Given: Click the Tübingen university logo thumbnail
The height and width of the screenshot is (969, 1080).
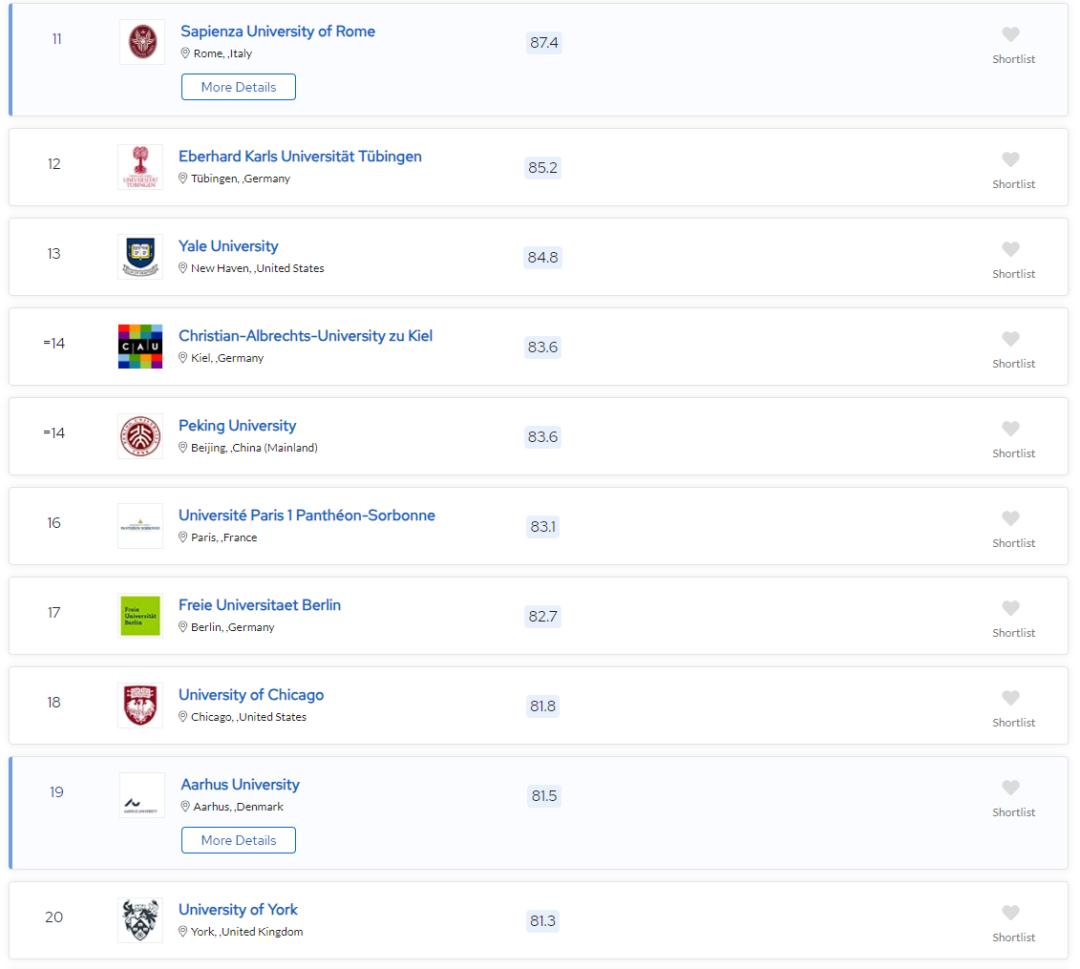Looking at the screenshot, I should pos(139,166).
